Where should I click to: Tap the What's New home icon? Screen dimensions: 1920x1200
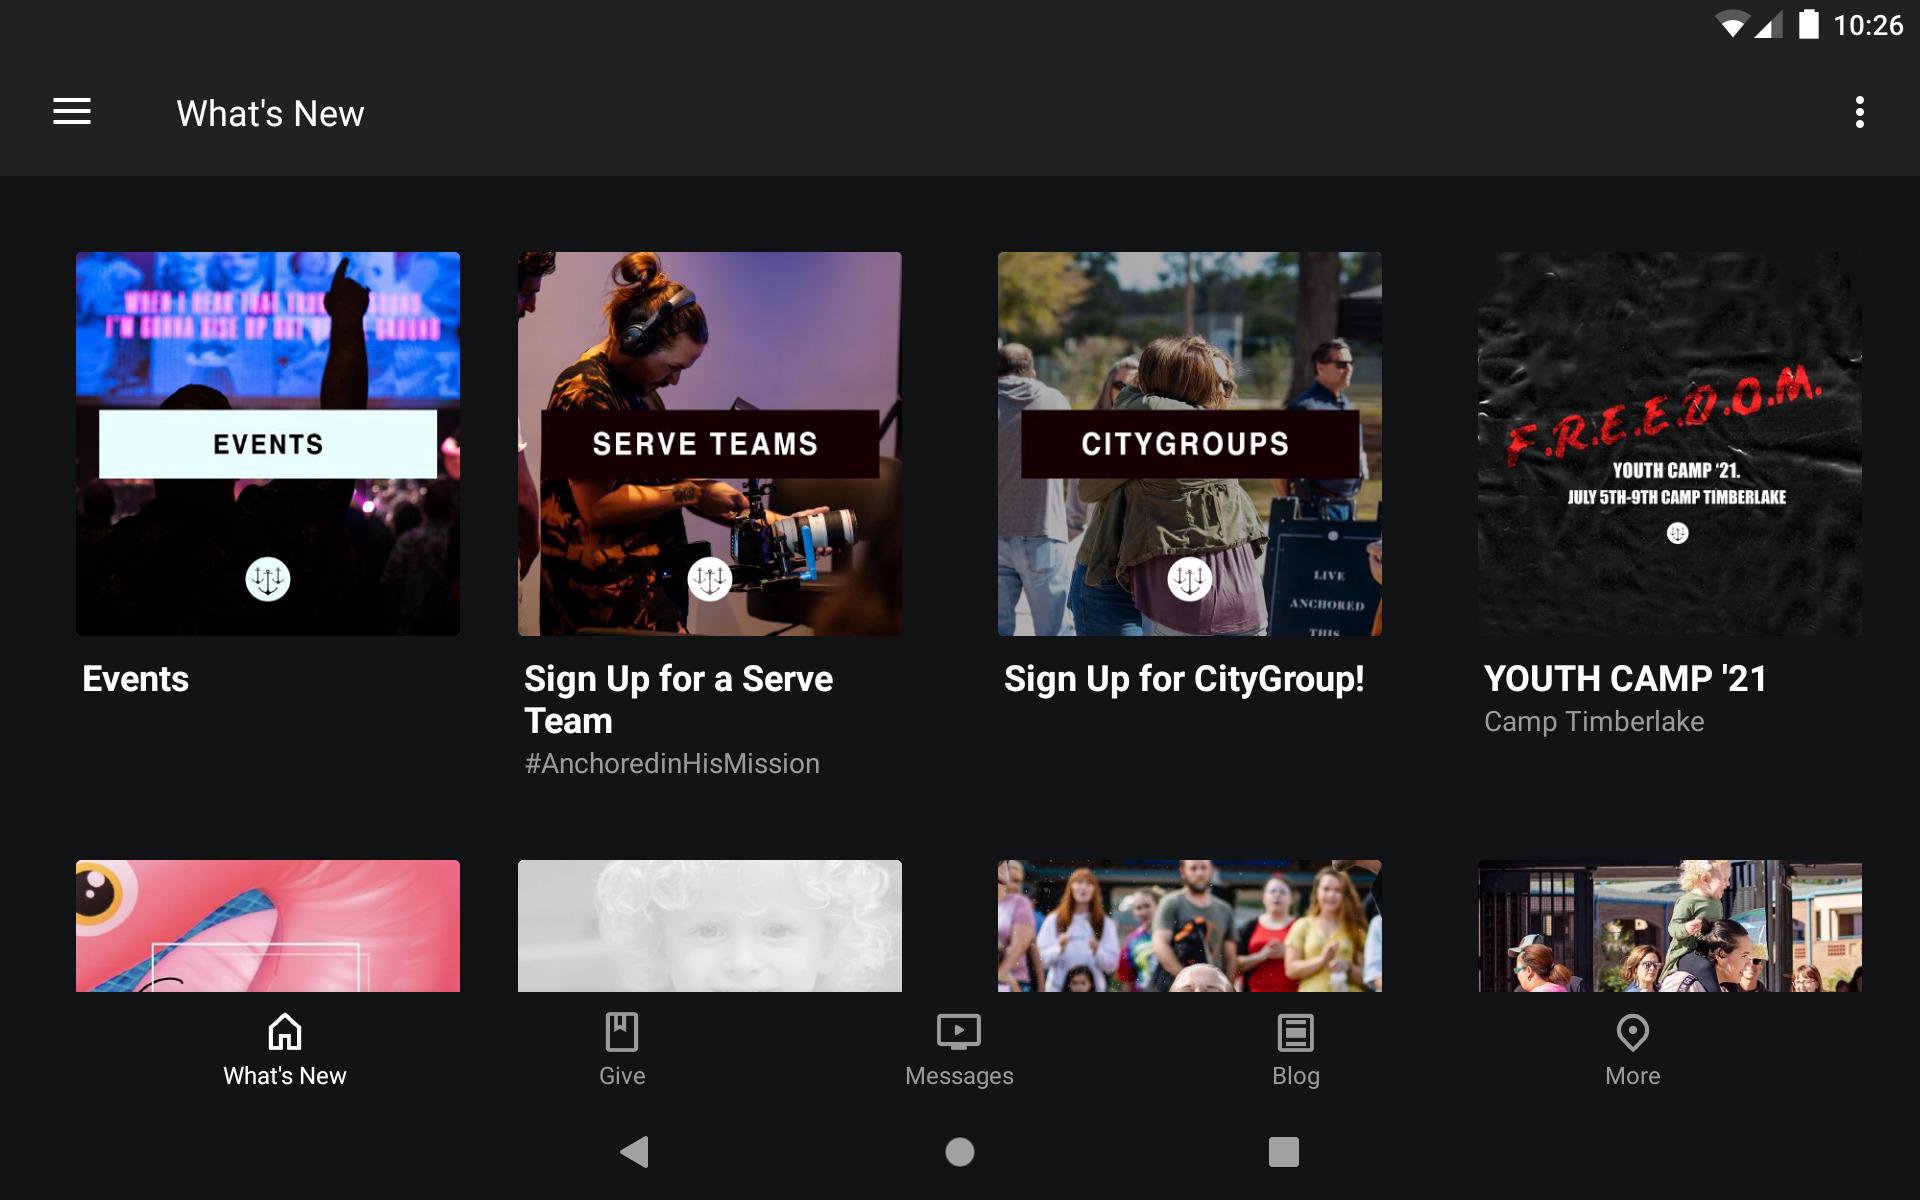coord(285,1032)
